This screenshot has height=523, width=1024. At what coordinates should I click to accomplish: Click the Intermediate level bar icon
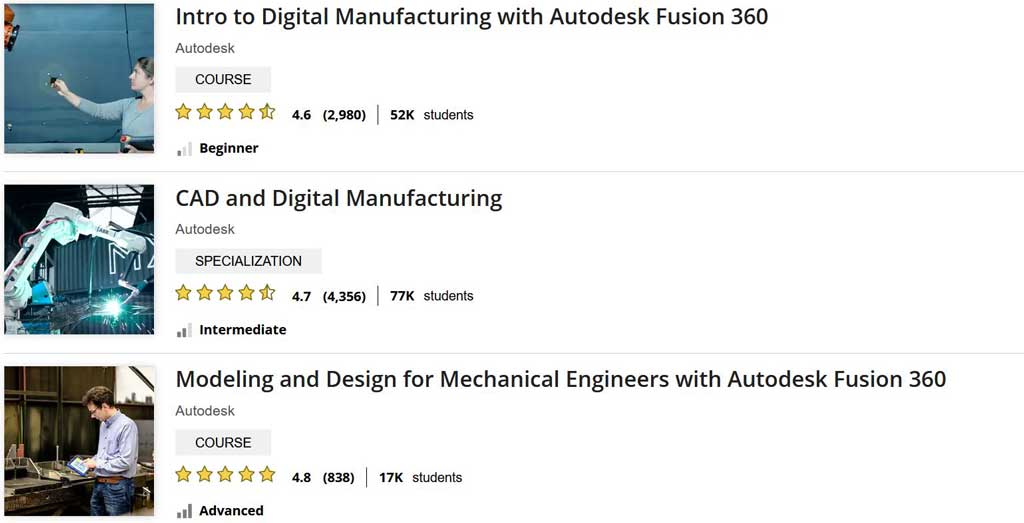coord(184,330)
